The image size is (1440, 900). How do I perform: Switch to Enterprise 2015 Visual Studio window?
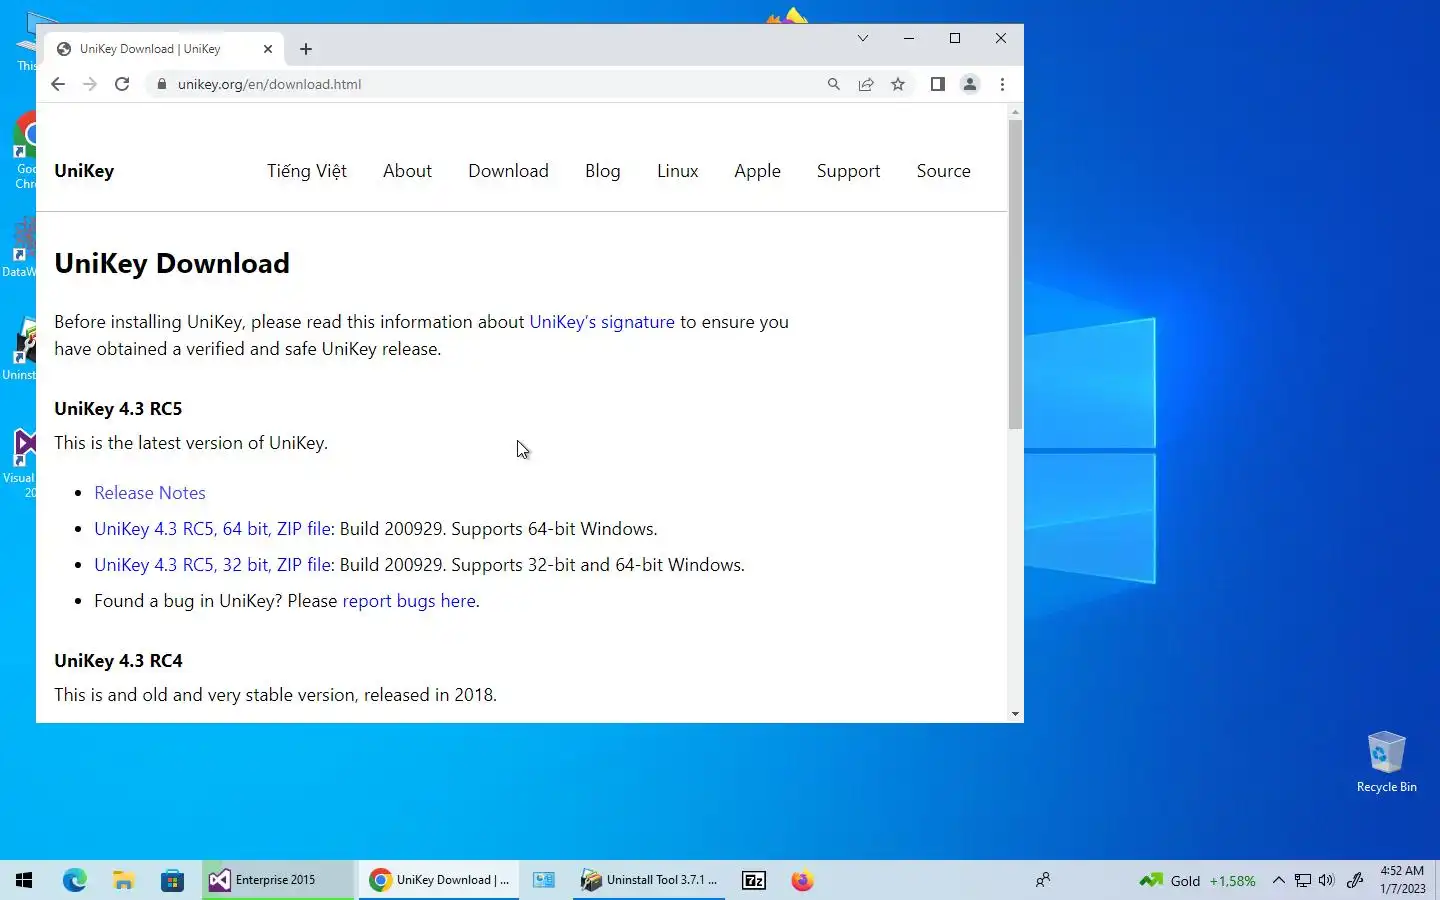278,880
